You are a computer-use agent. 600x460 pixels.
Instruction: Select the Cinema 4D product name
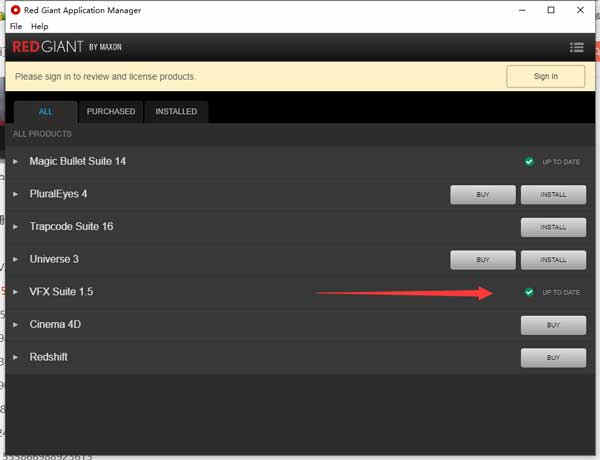tap(55, 325)
